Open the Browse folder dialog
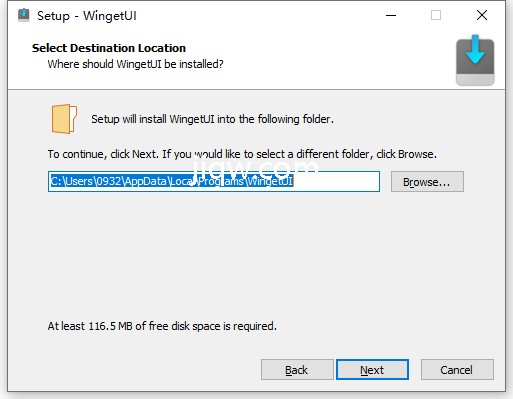Image resolution: width=513 pixels, height=399 pixels. (x=427, y=182)
